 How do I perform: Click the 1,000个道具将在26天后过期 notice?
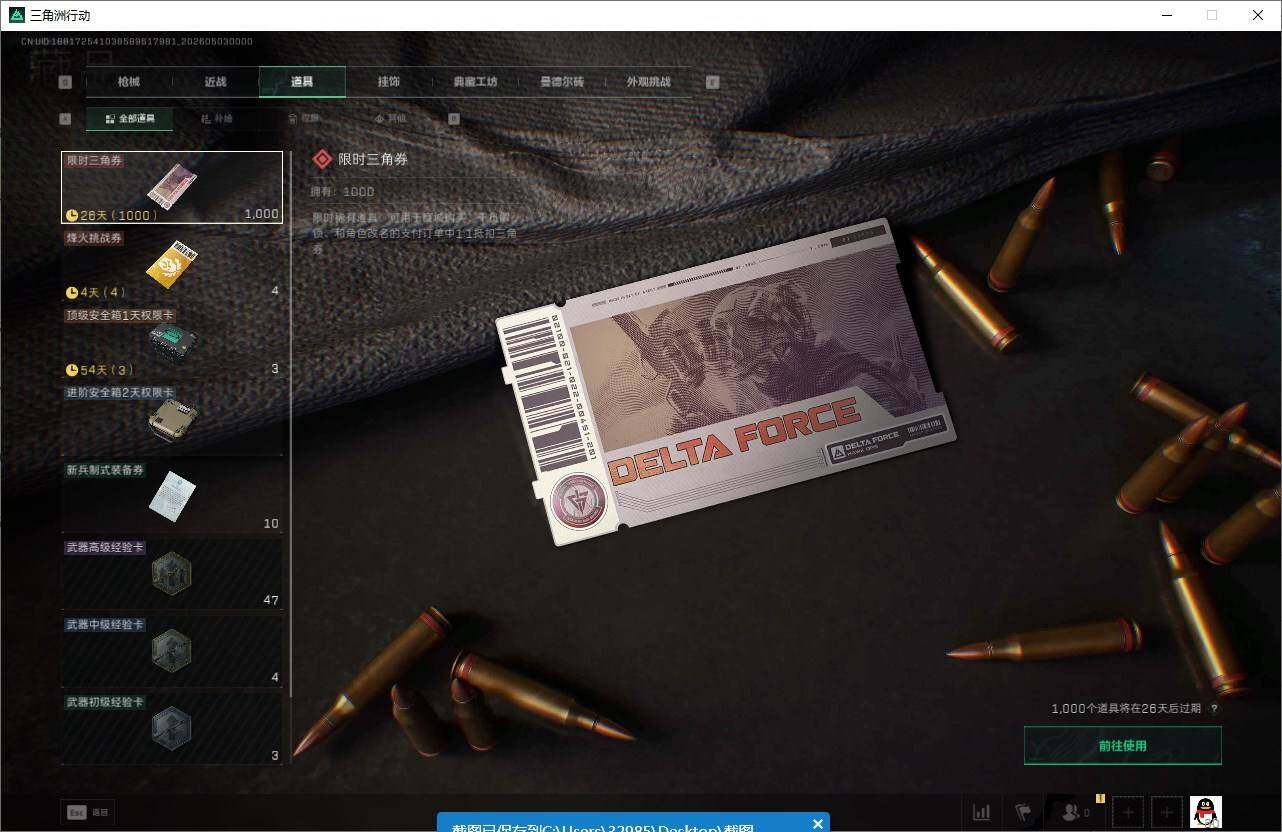[x=1126, y=709]
